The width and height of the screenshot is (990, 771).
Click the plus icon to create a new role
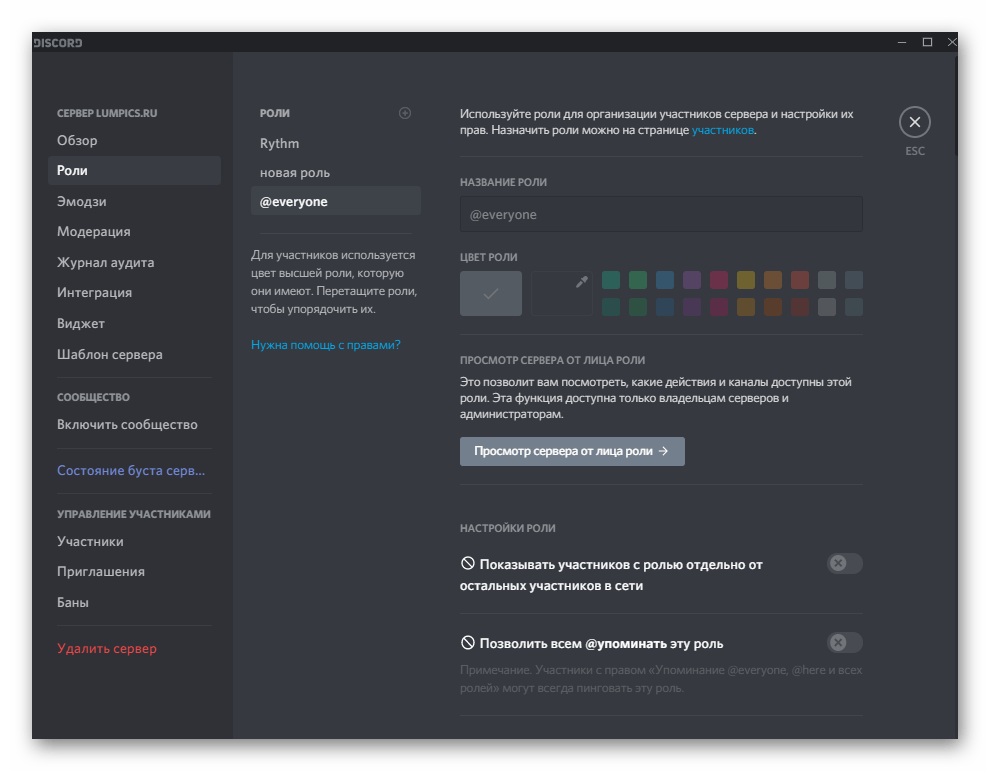(x=405, y=113)
